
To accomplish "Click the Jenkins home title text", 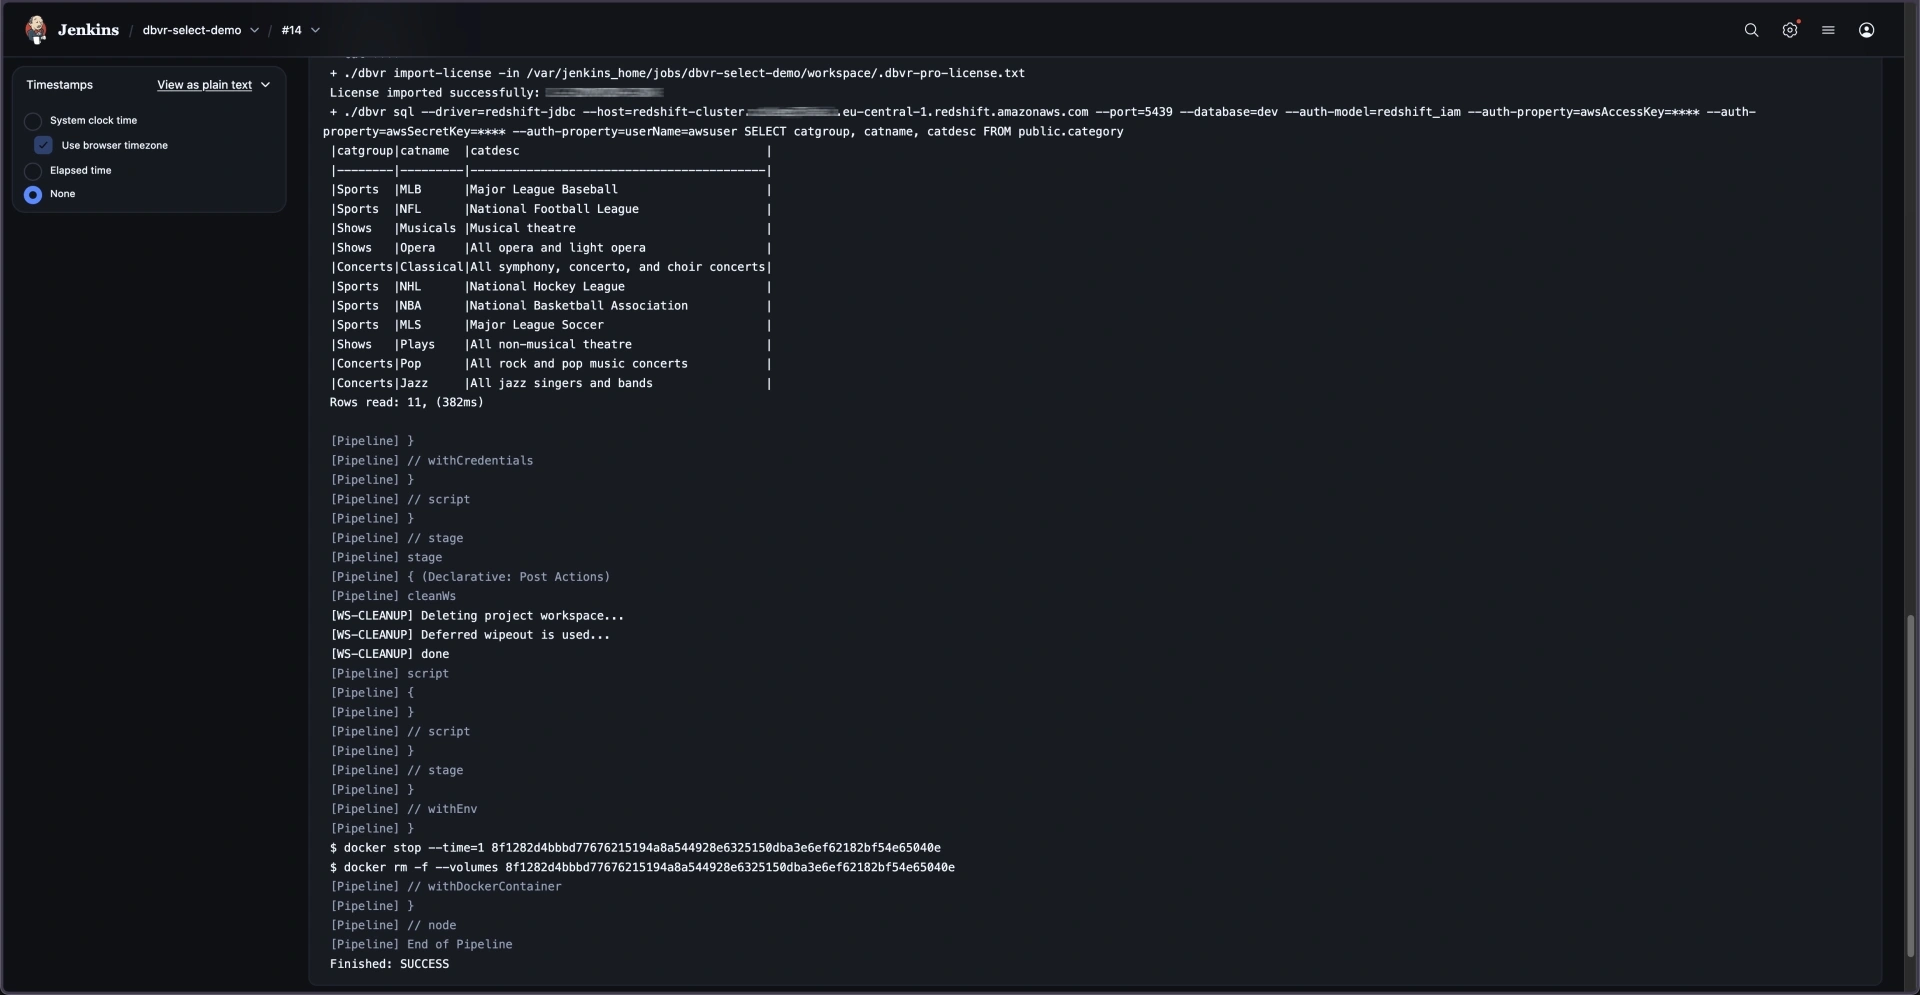I will (88, 30).
